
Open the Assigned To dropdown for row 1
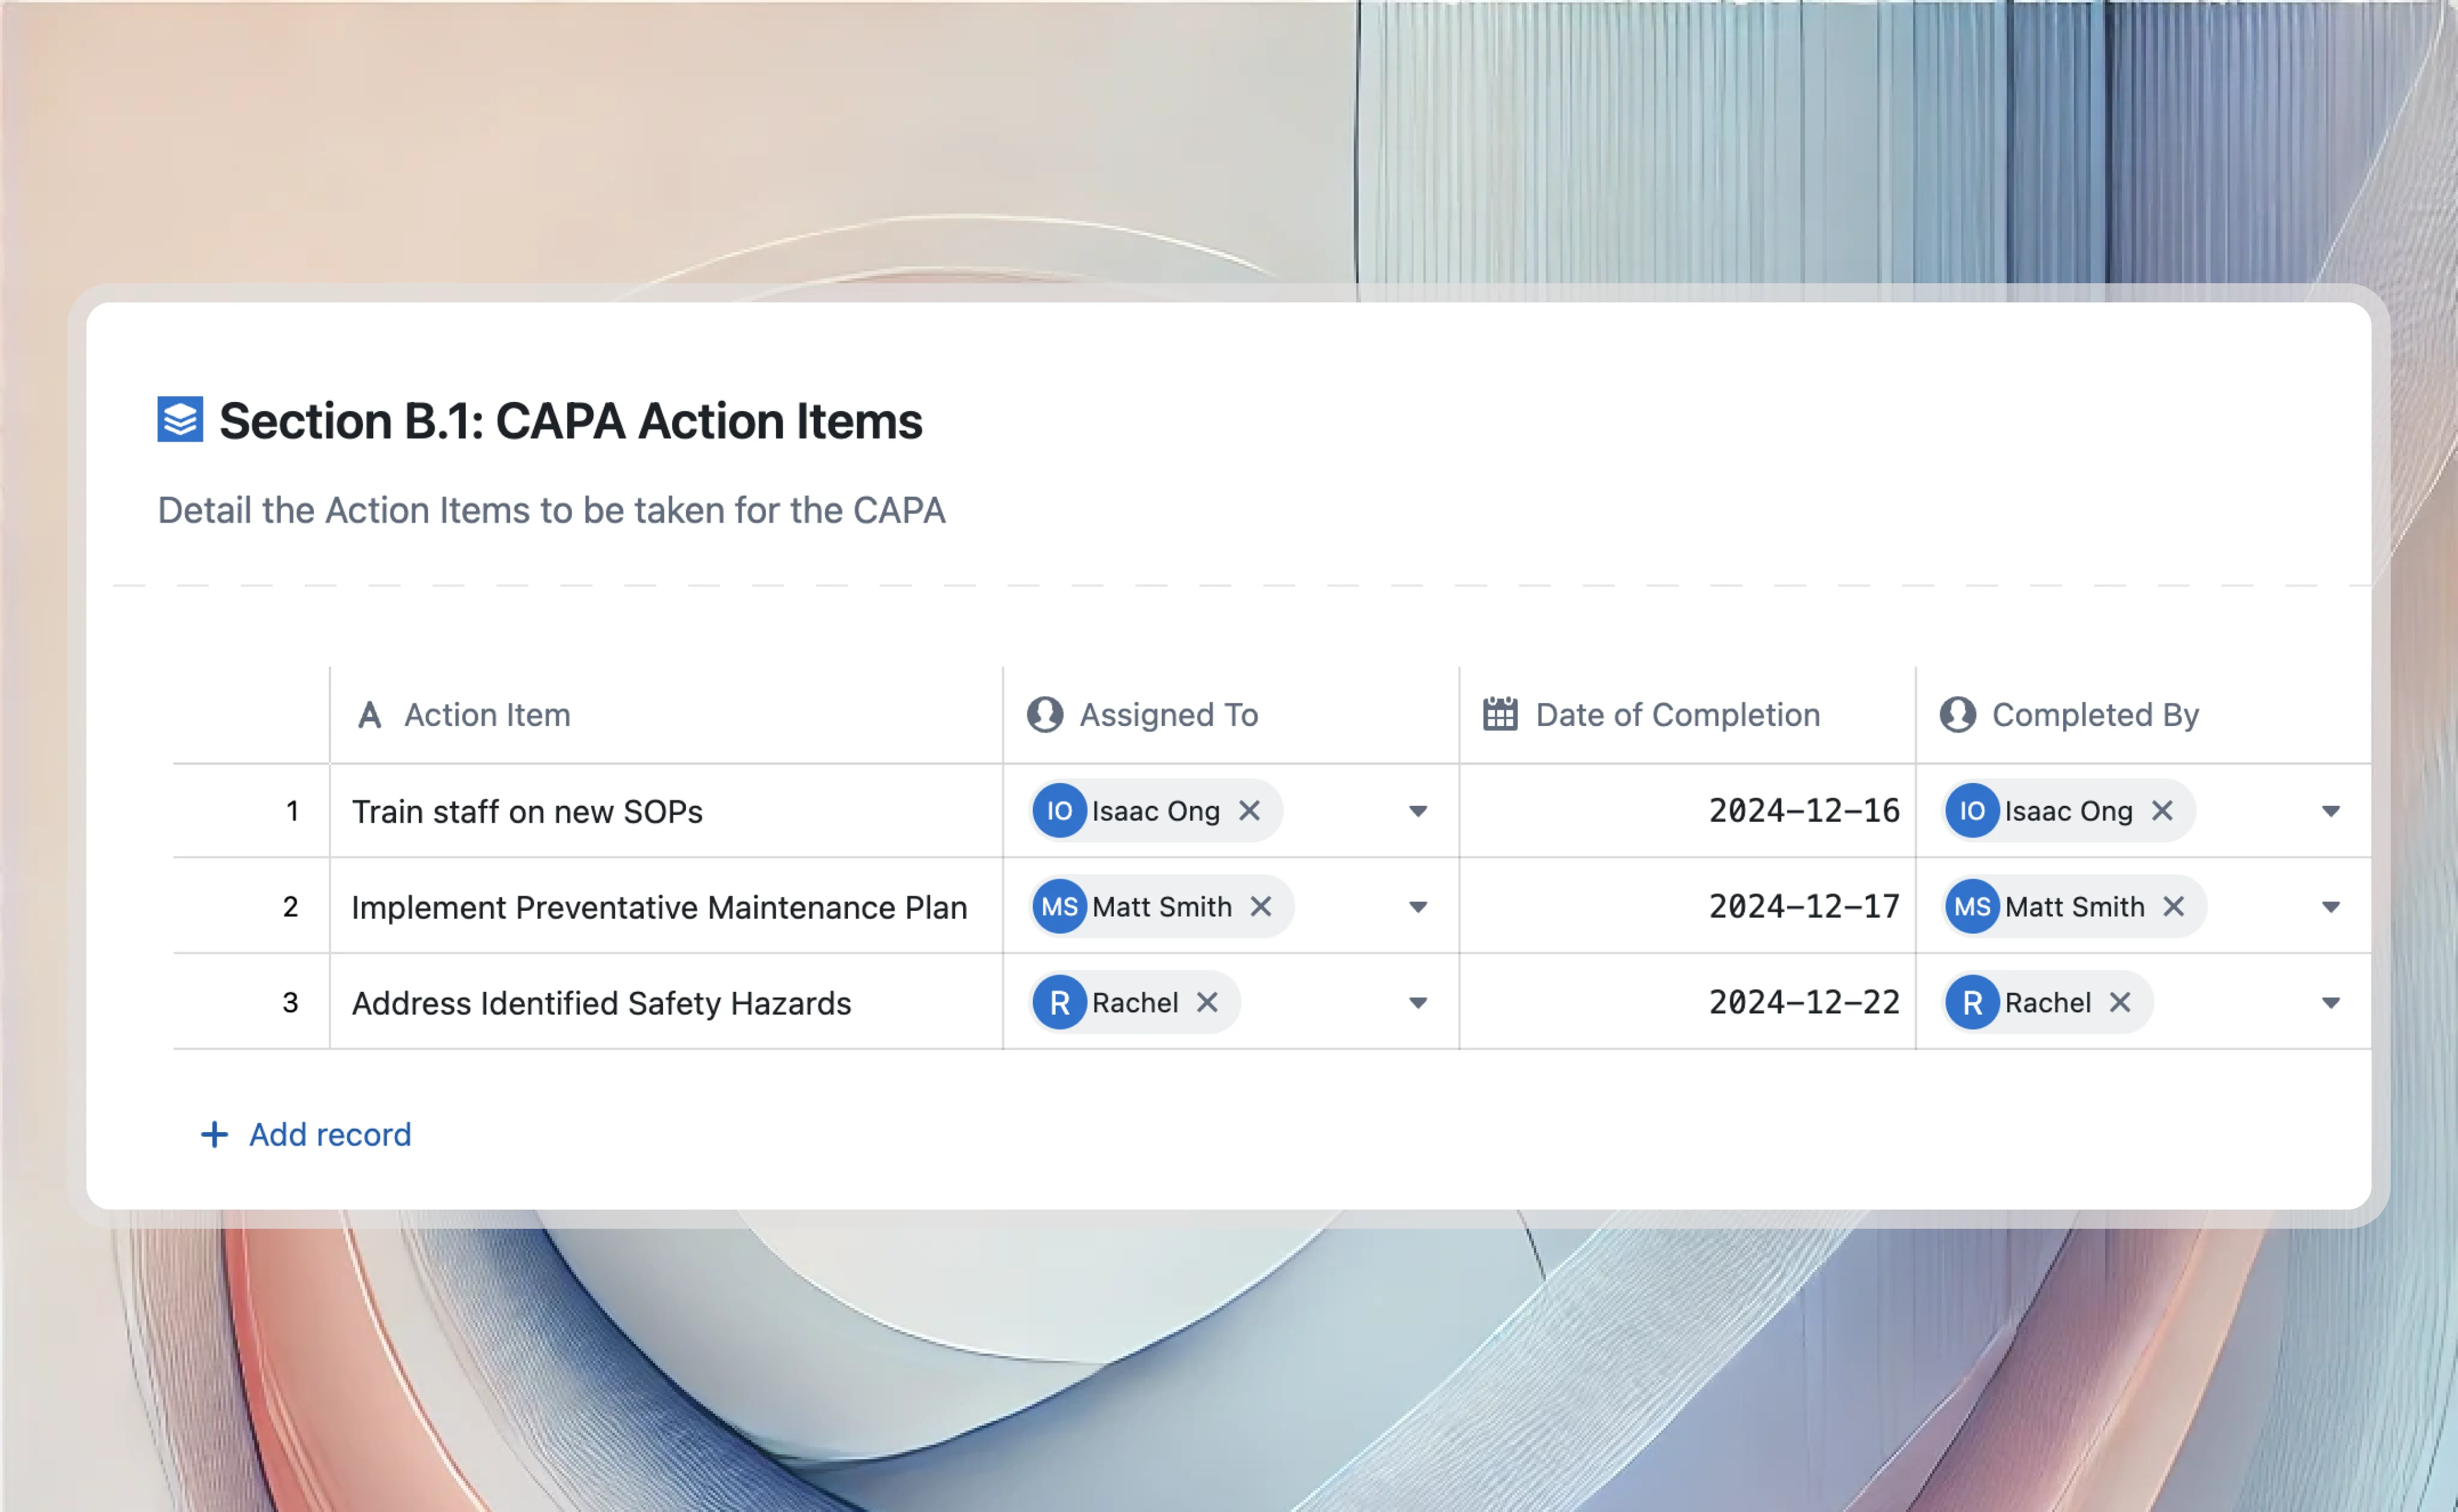click(x=1417, y=811)
